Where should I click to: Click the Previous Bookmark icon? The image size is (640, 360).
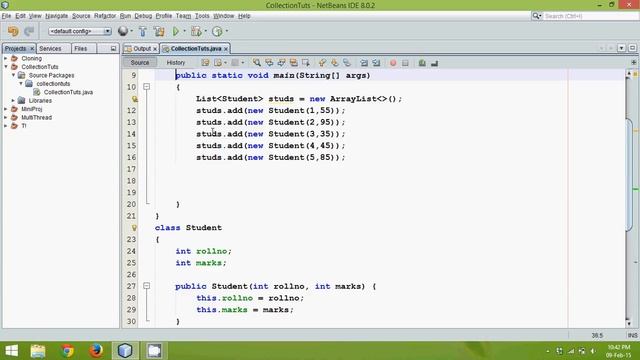(322, 62)
